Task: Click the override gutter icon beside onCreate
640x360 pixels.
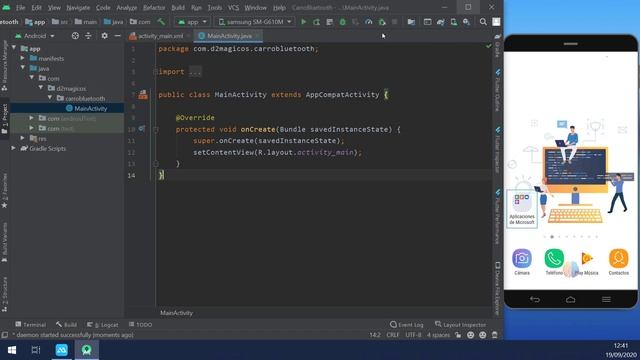Action: pos(142,129)
